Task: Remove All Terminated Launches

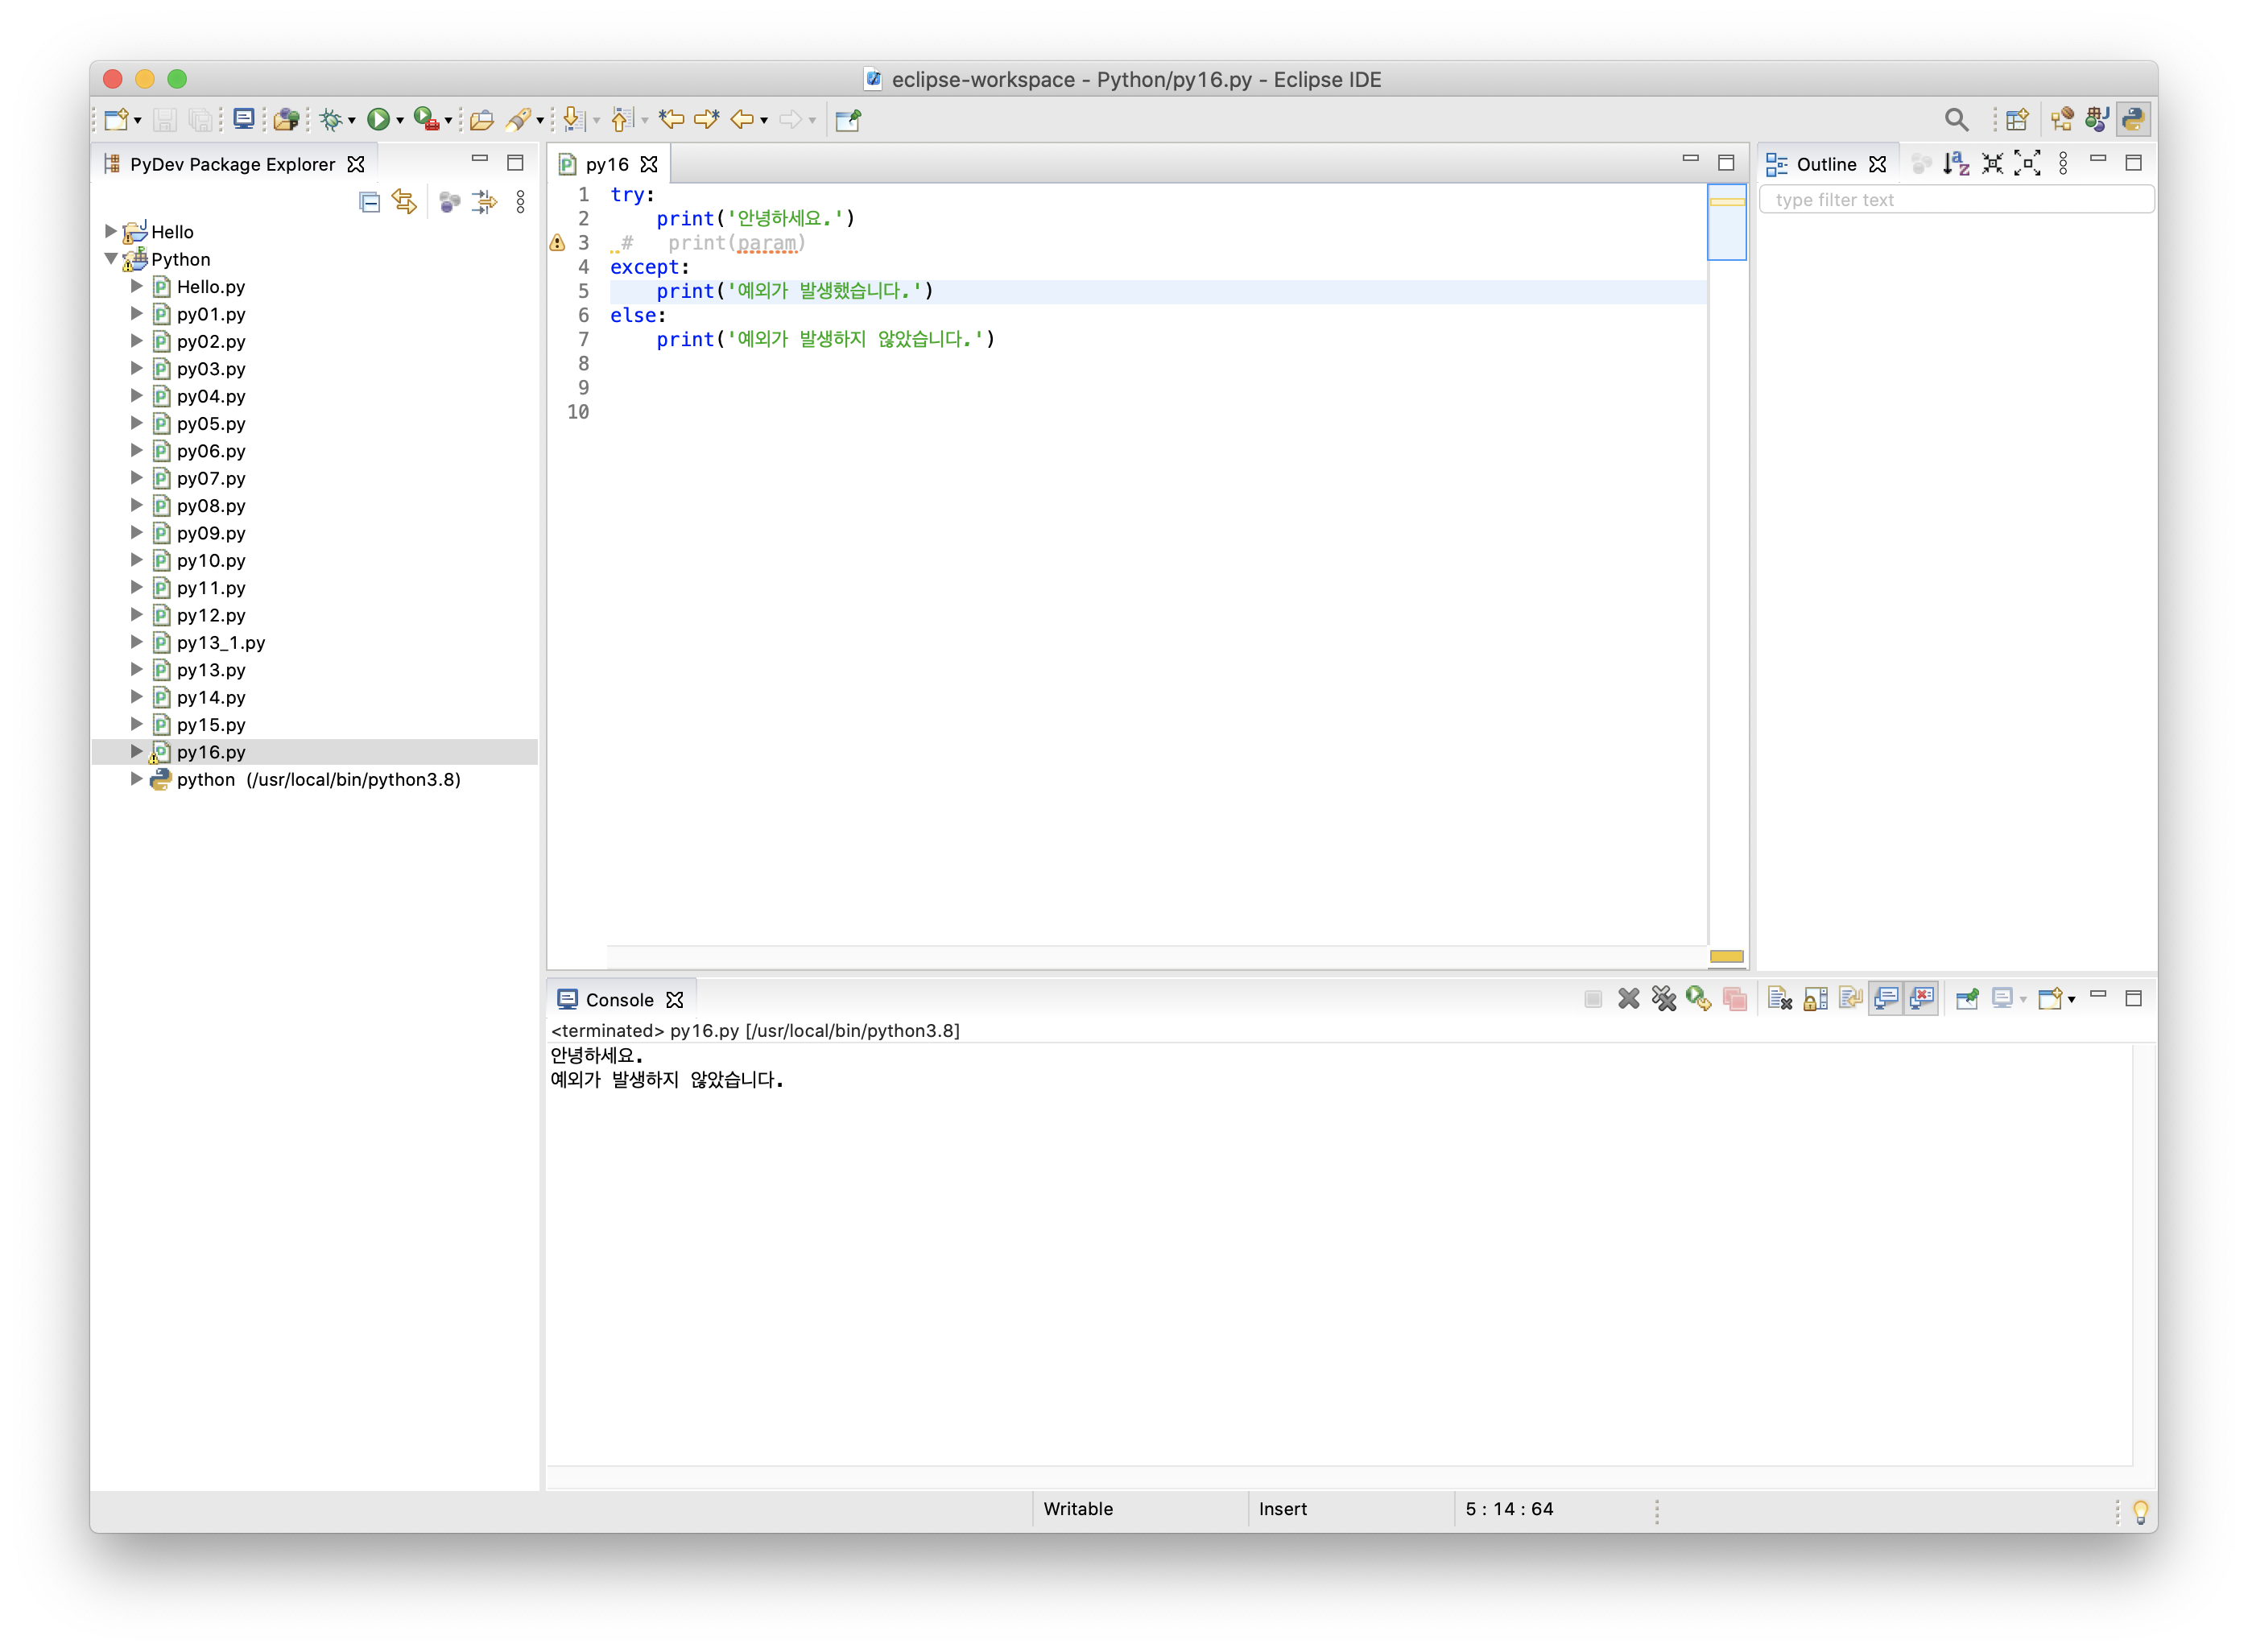Action: 1664,998
